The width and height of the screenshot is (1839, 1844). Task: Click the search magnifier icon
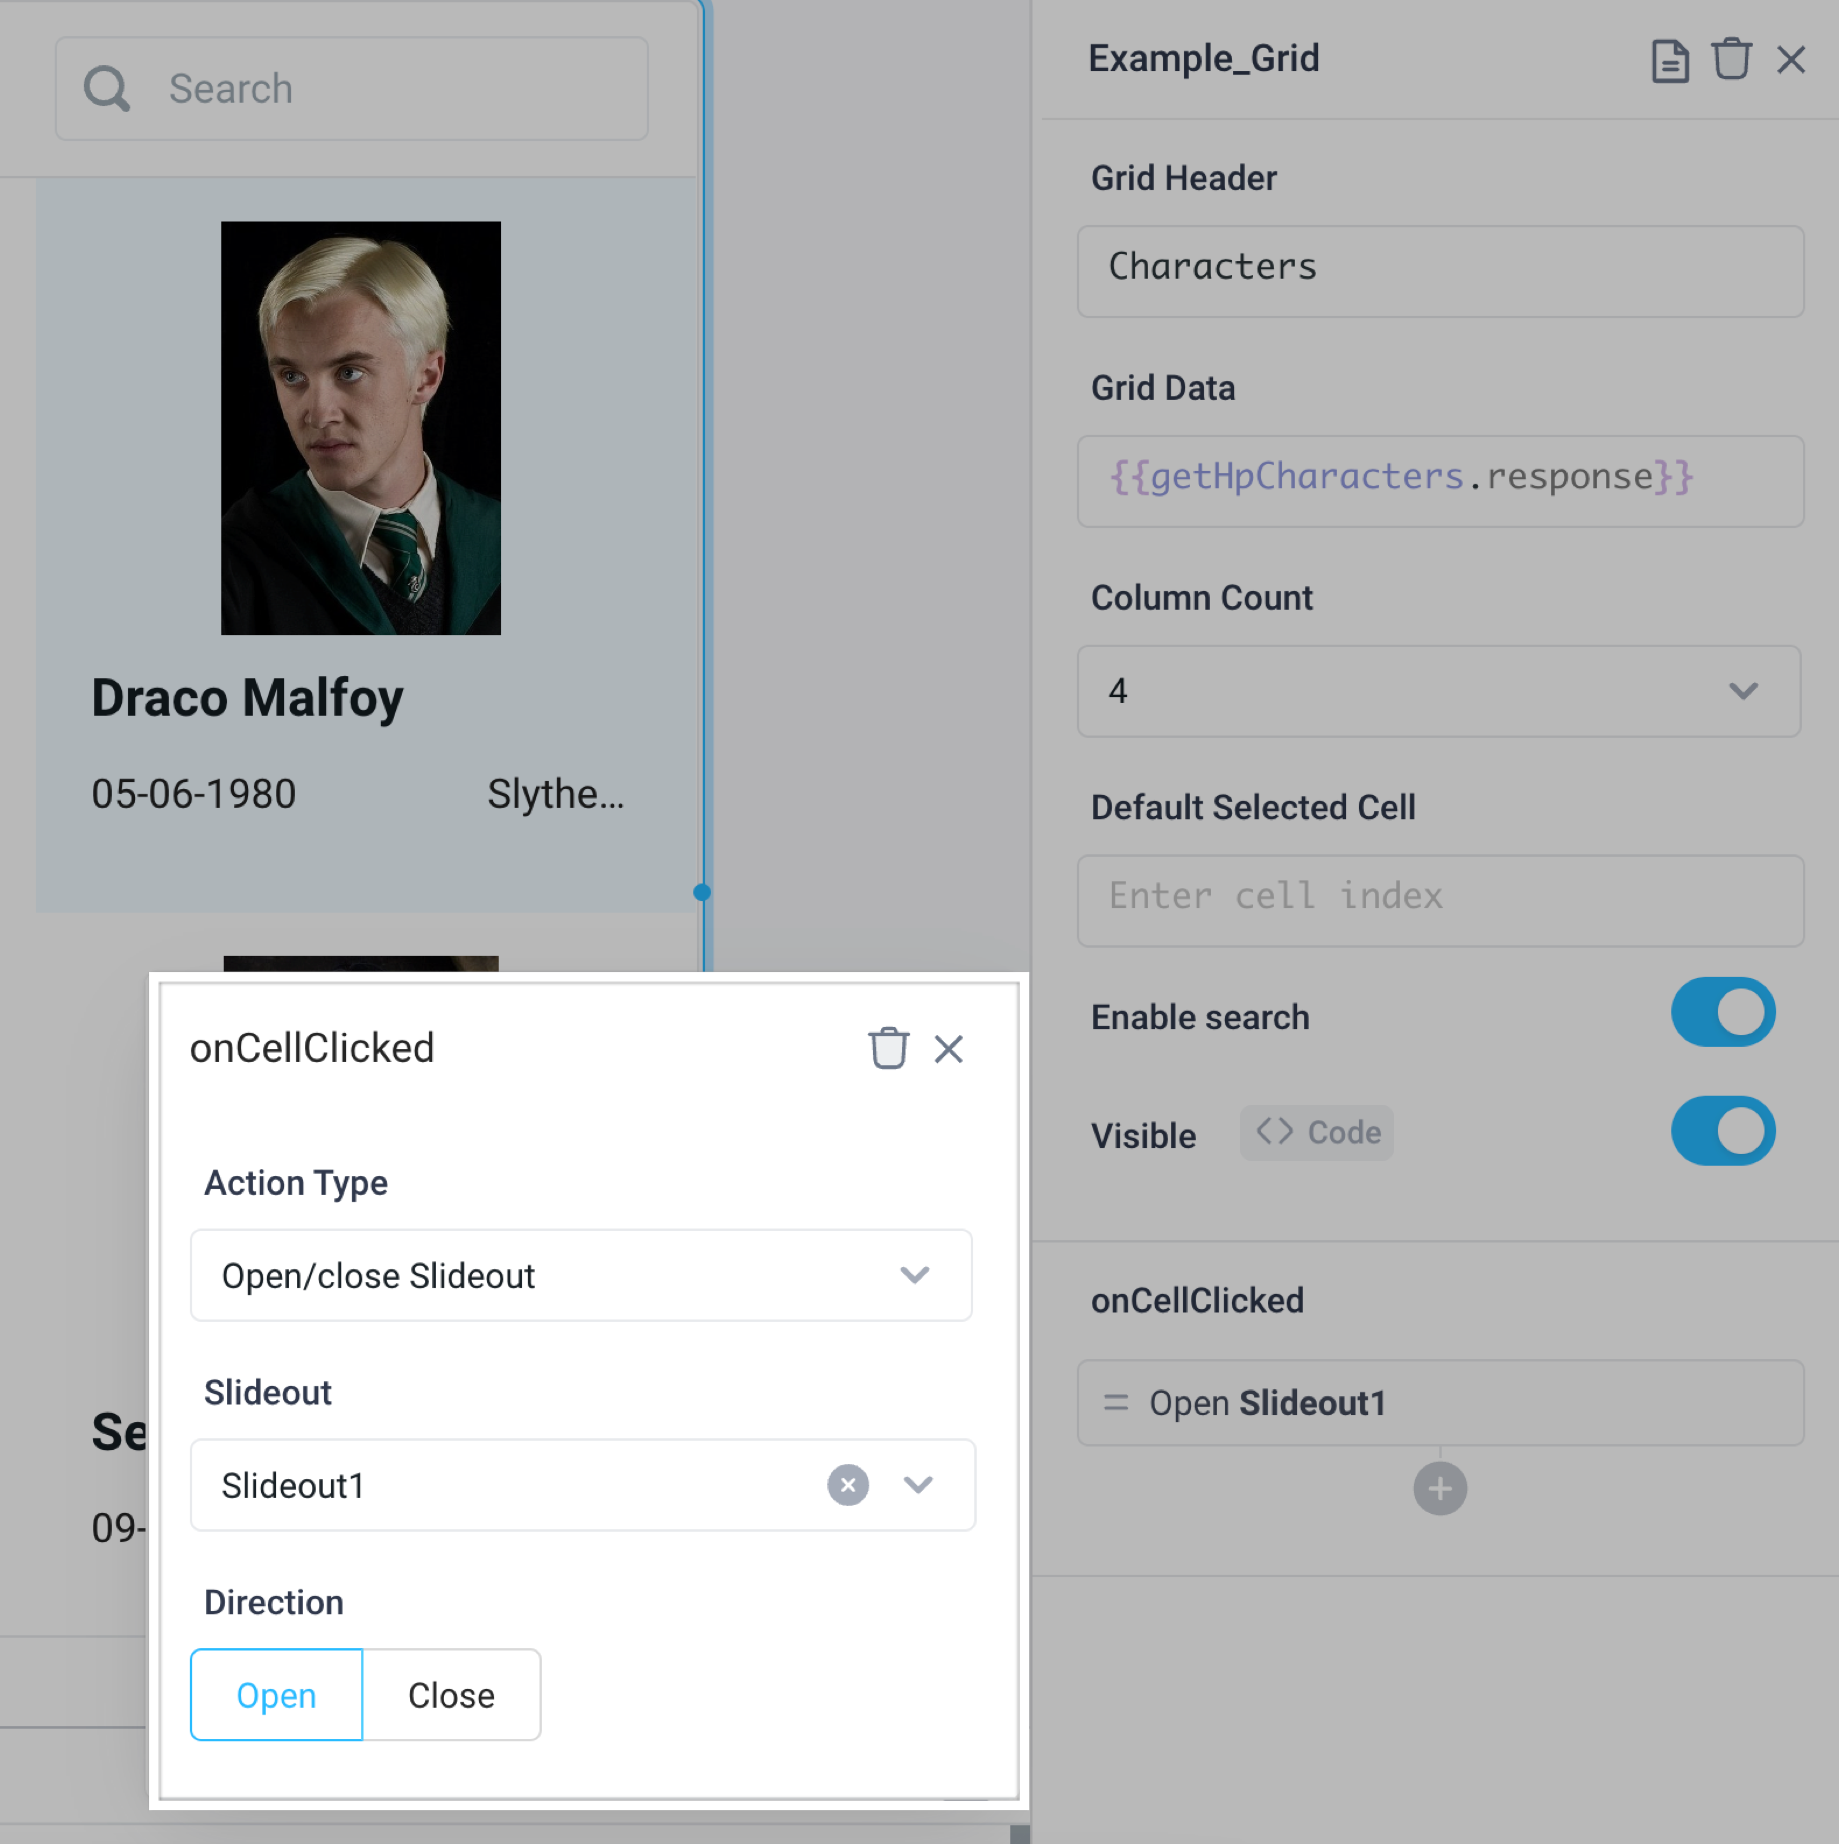pos(107,88)
